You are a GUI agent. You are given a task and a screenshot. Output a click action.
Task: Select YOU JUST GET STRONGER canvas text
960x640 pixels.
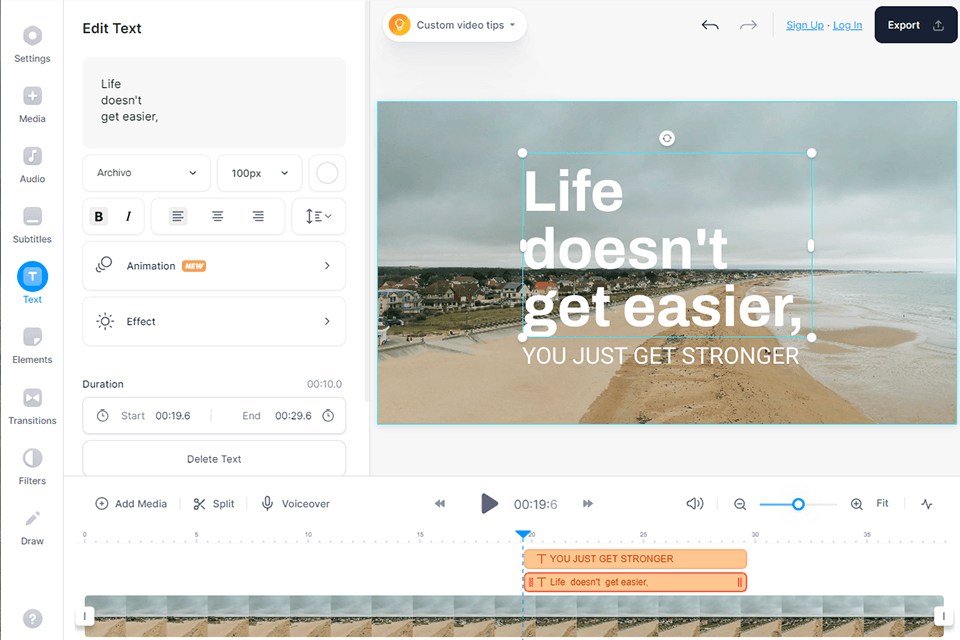click(660, 356)
